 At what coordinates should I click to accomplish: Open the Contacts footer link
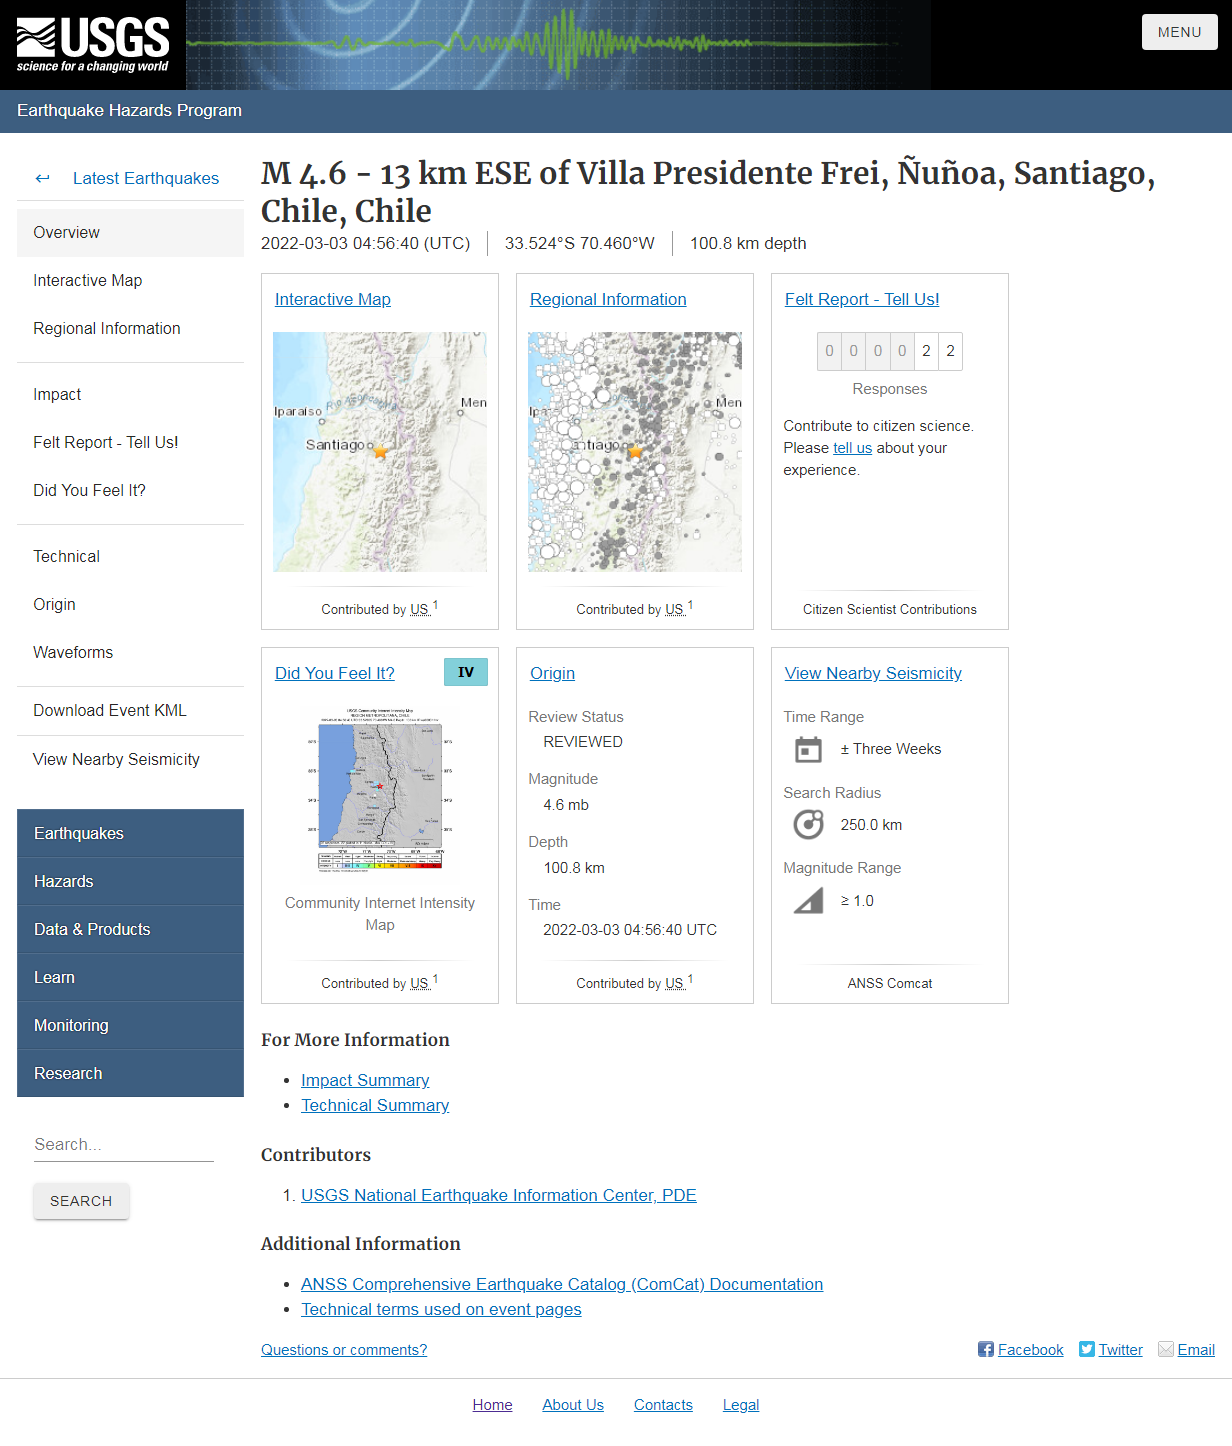pyautogui.click(x=663, y=1405)
